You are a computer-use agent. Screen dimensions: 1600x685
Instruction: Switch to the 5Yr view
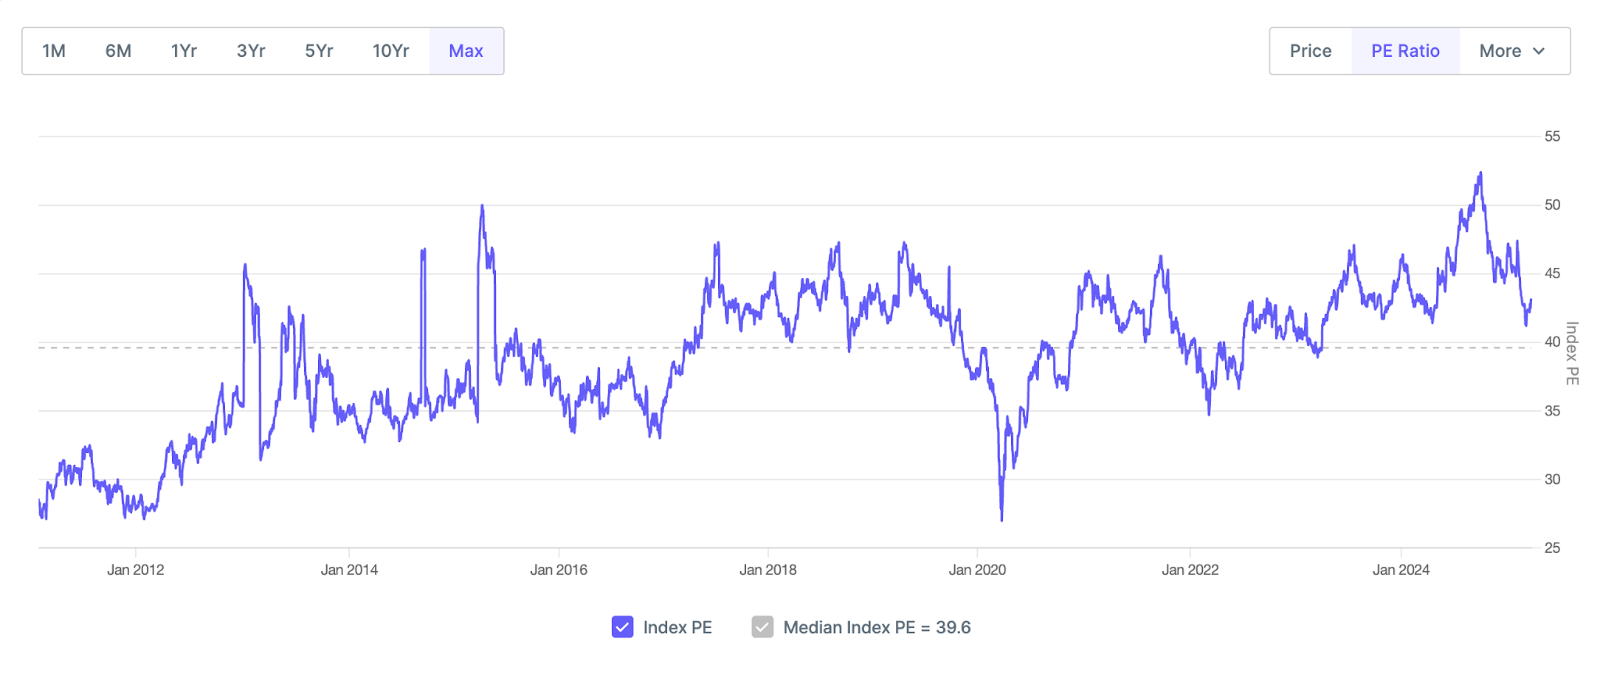click(317, 50)
